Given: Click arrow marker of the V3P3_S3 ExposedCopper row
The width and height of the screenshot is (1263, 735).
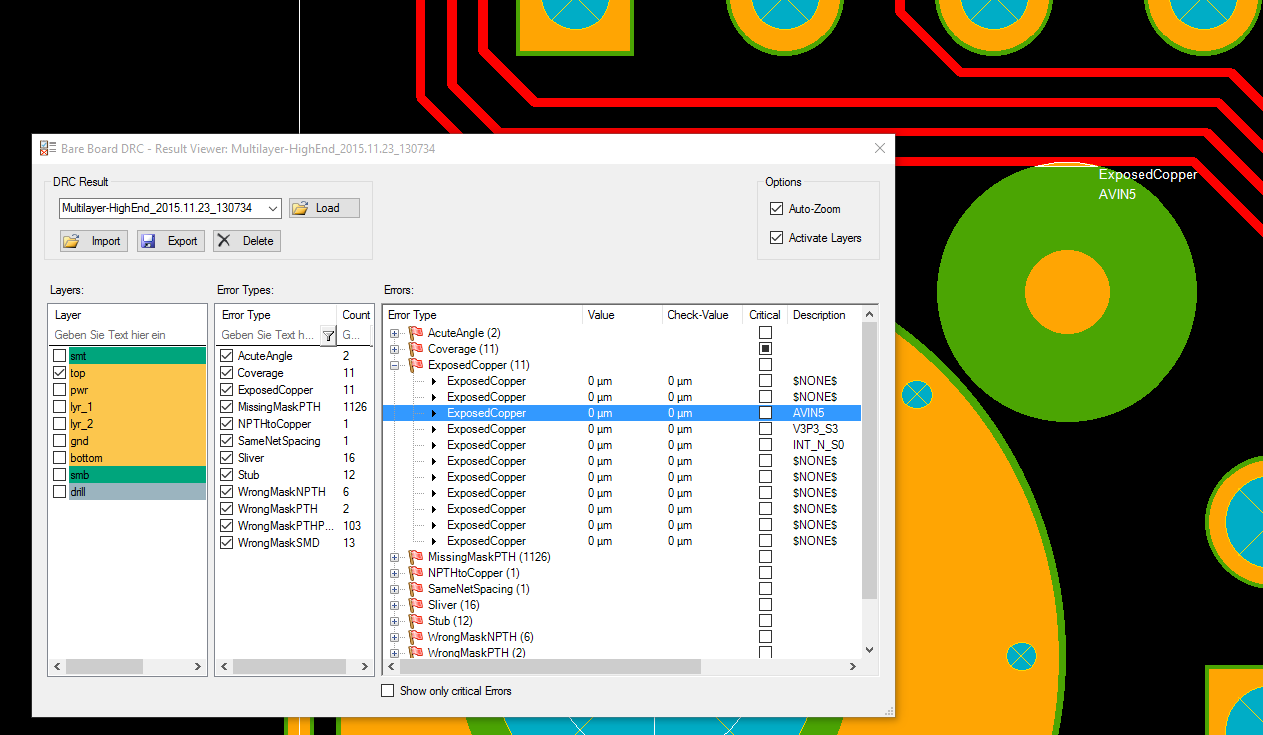Looking at the screenshot, I should pyautogui.click(x=435, y=429).
